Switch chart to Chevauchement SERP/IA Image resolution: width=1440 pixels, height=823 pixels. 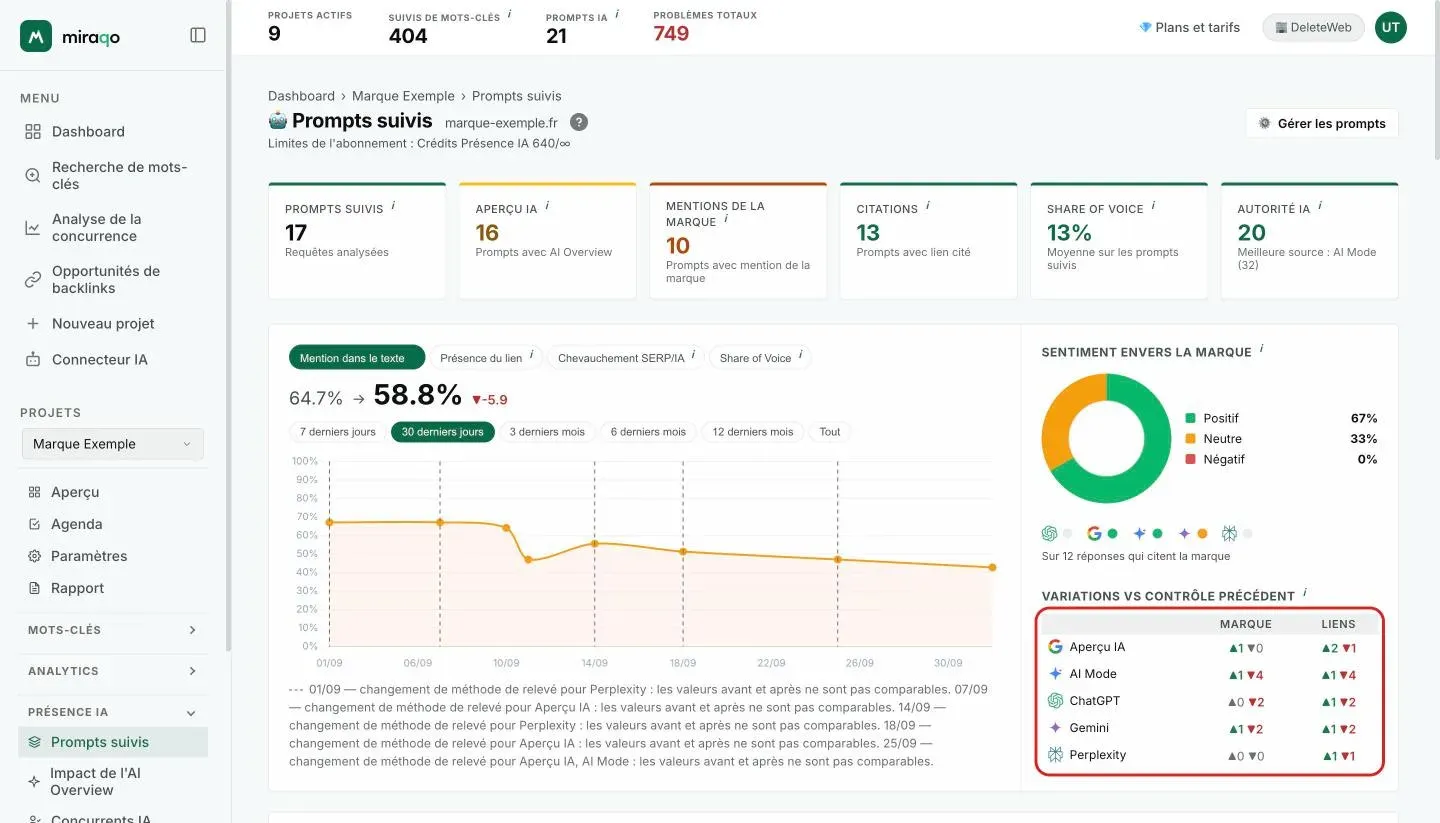[626, 358]
